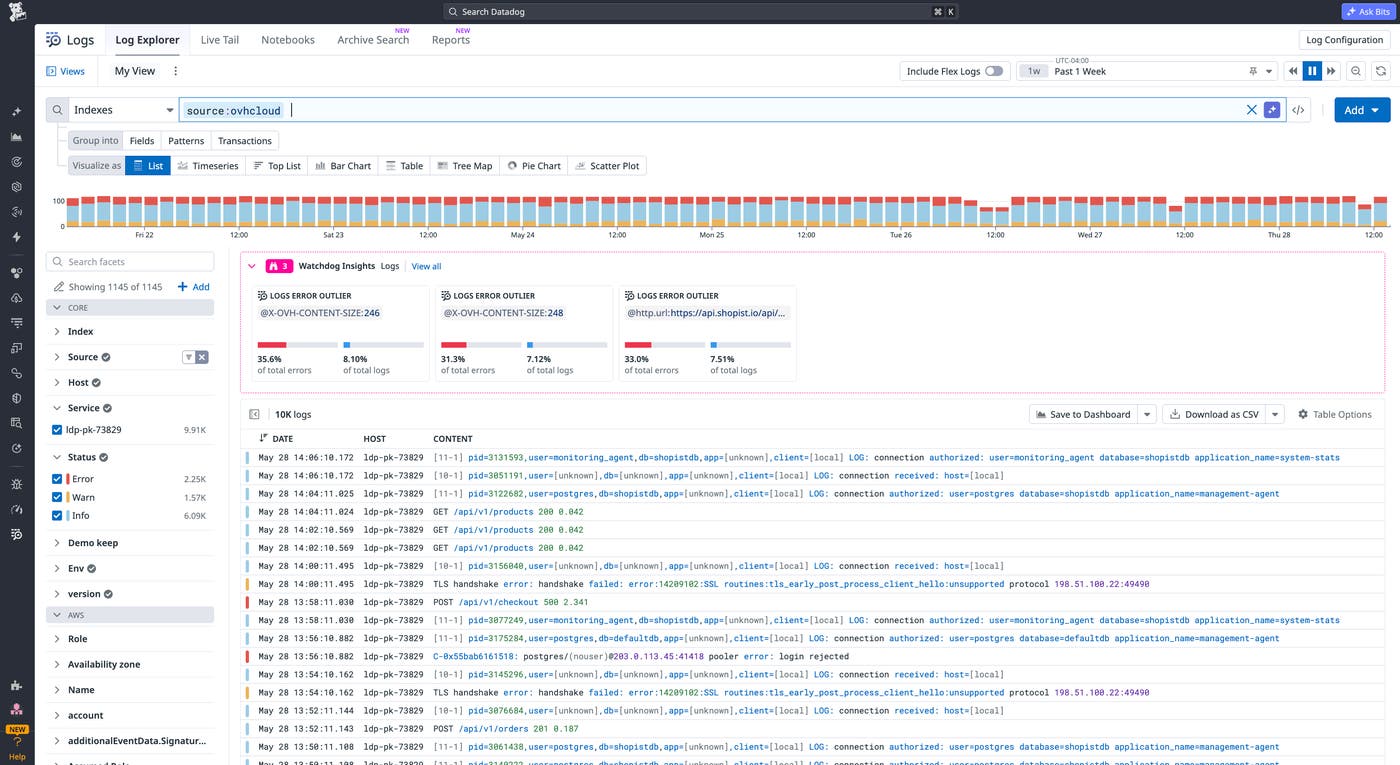The width and height of the screenshot is (1400, 765).
Task: Step time range backward with rewind icon
Action: [1294, 71]
